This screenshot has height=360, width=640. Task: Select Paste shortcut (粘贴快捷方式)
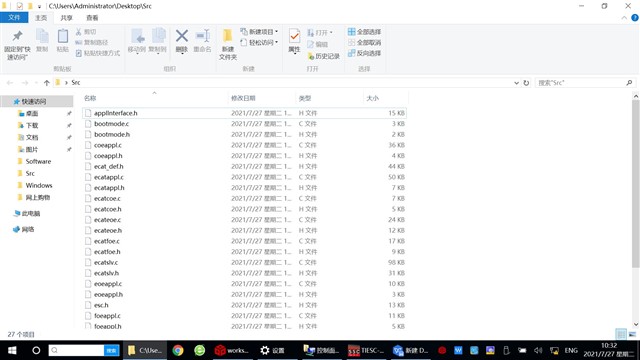tap(98, 53)
